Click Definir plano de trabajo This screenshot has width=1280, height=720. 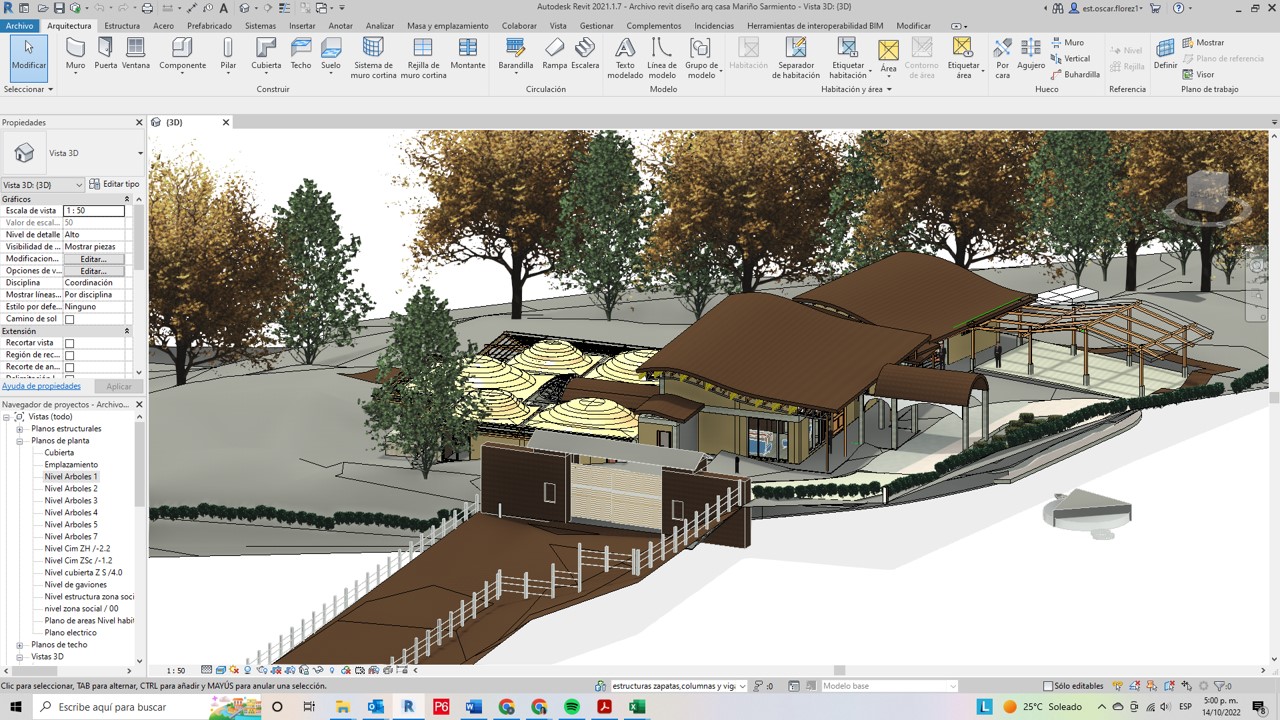[x=1165, y=53]
